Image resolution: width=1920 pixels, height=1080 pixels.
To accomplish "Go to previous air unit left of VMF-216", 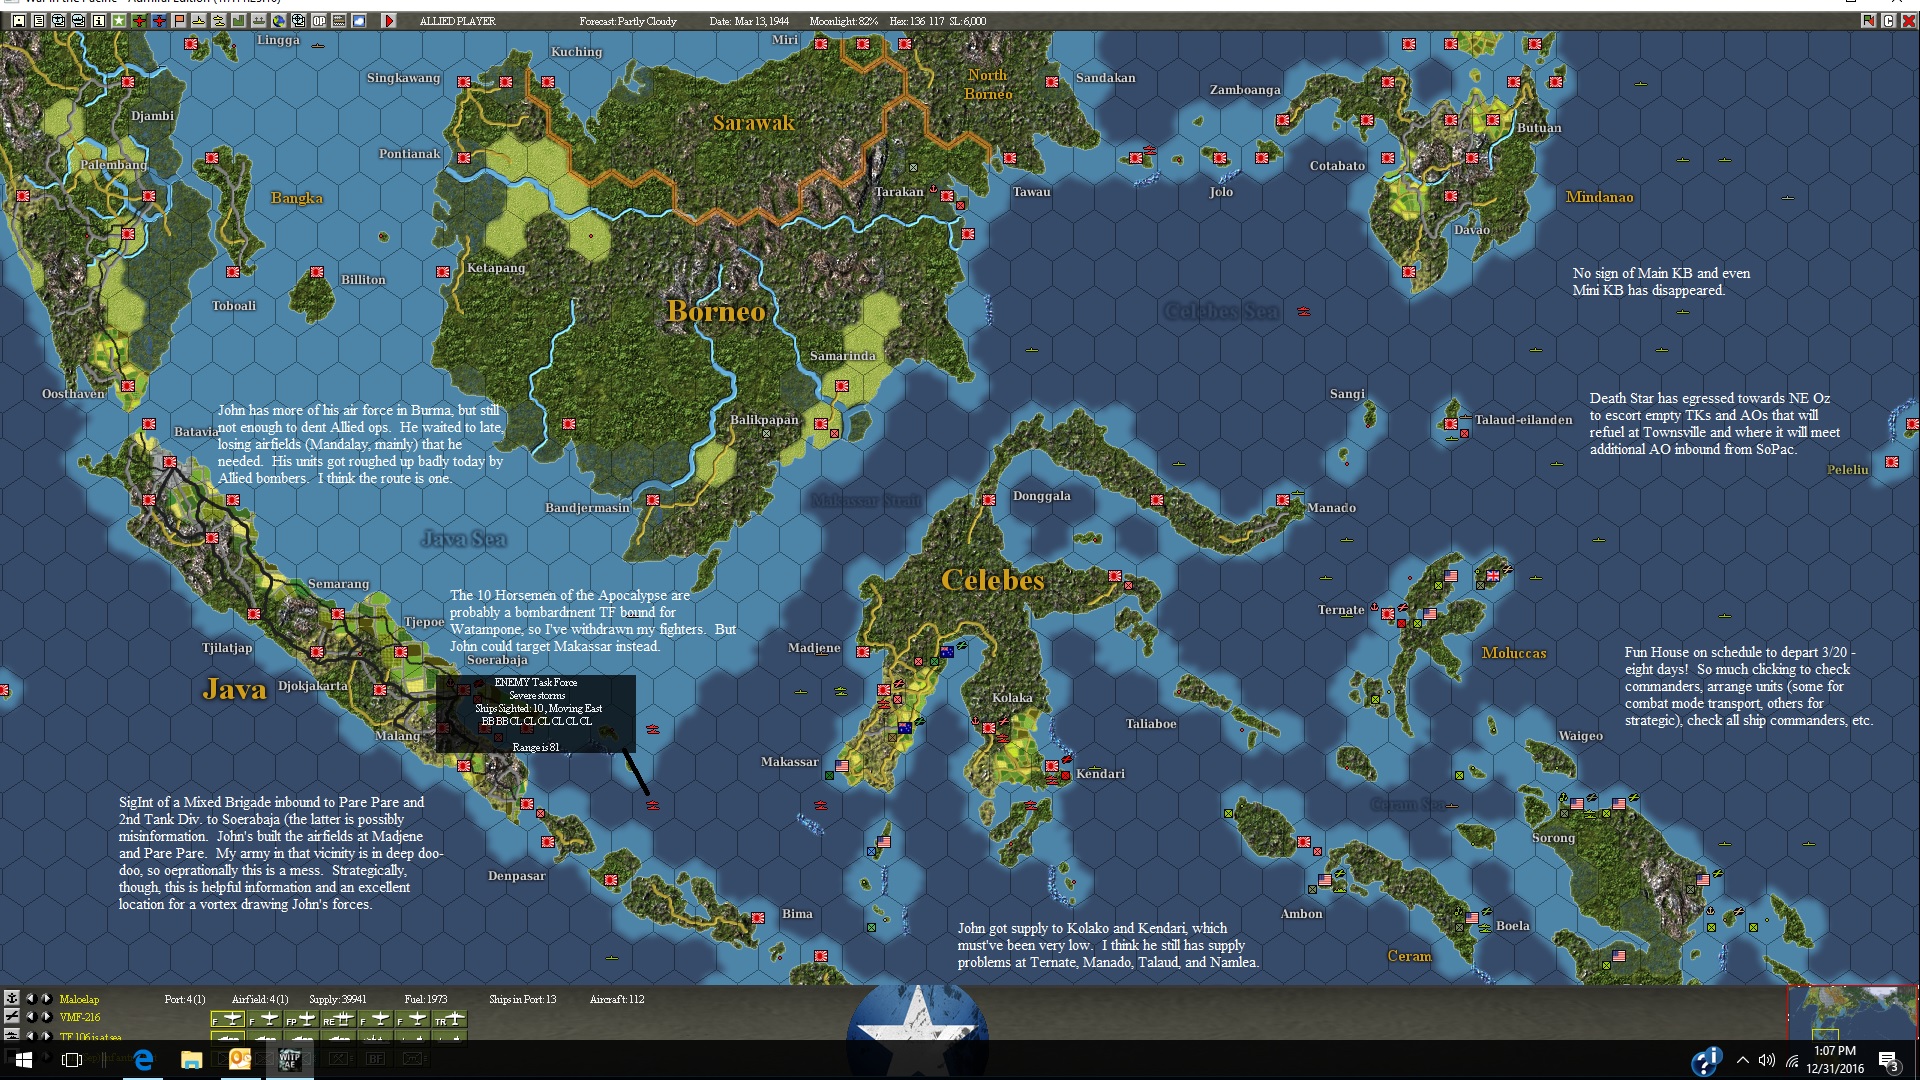I will pos(31,1017).
